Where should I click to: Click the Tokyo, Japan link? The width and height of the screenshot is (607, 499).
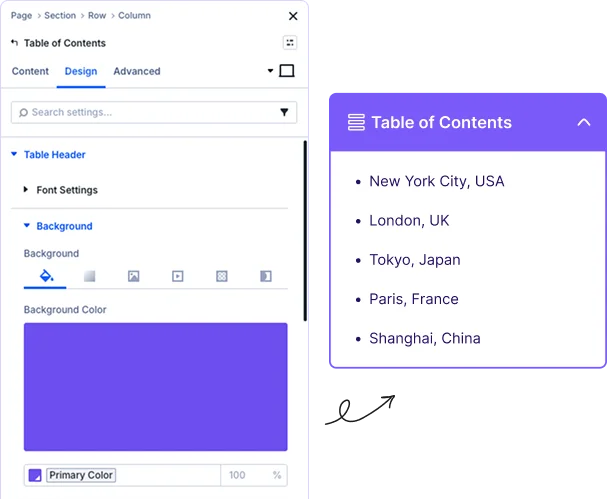414,260
